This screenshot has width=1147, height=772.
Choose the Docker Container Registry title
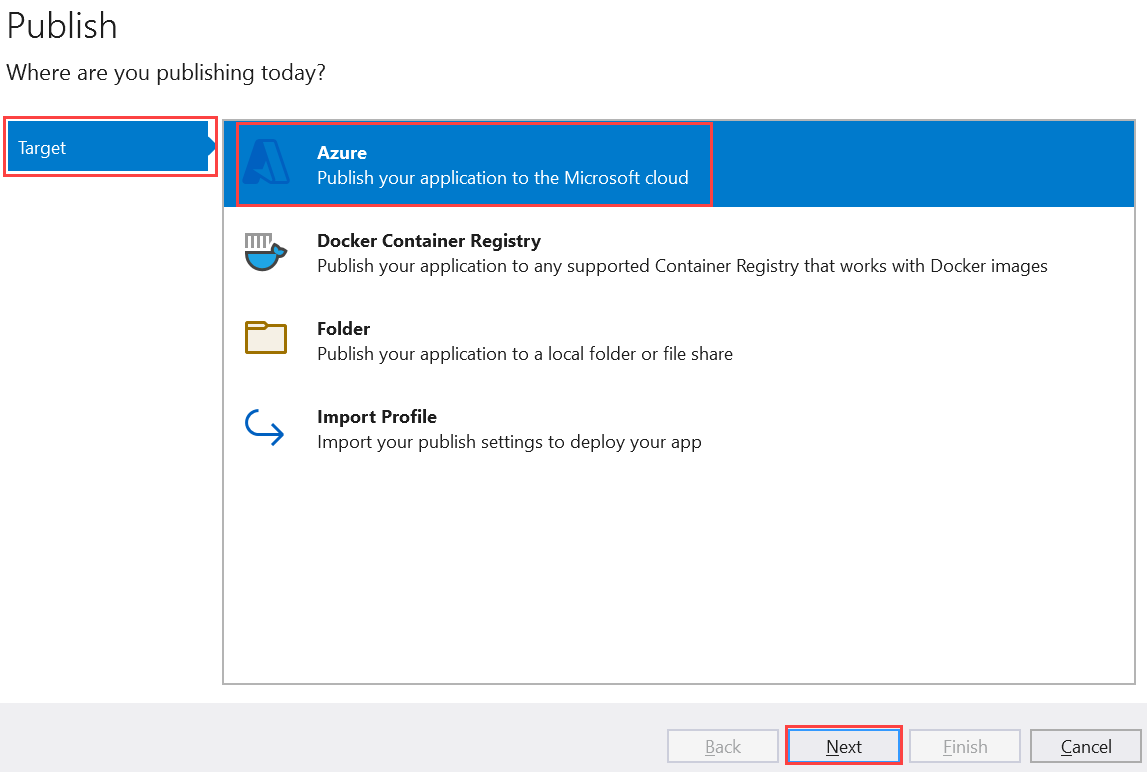click(x=429, y=241)
